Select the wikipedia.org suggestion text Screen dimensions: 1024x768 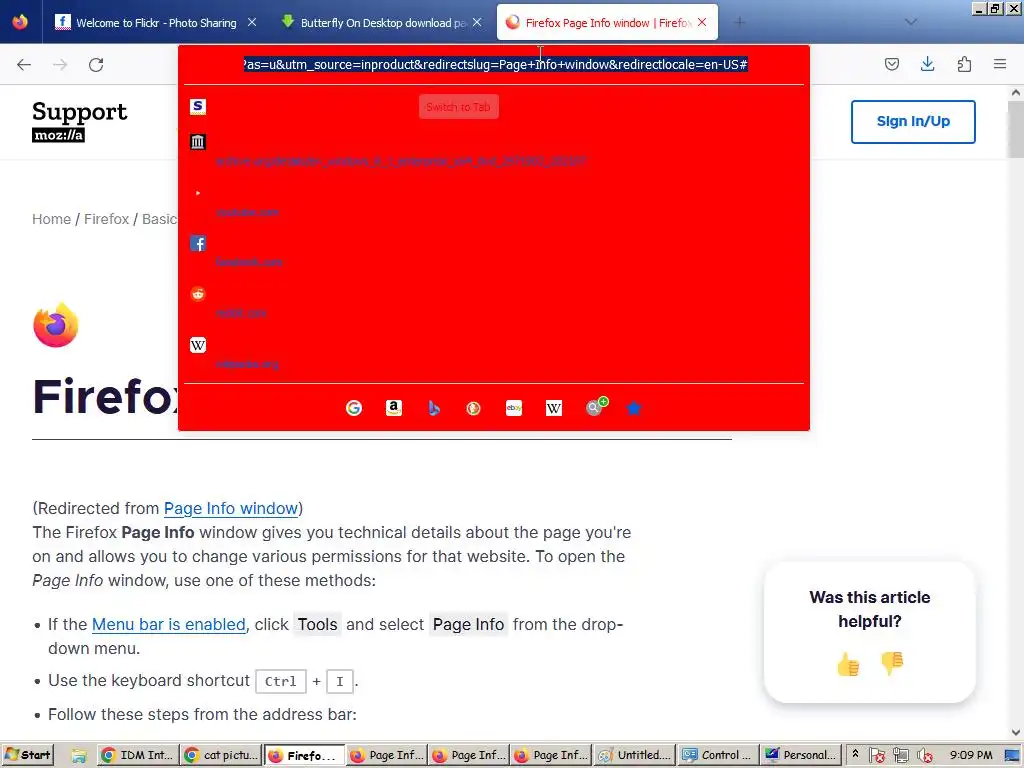pos(247,364)
